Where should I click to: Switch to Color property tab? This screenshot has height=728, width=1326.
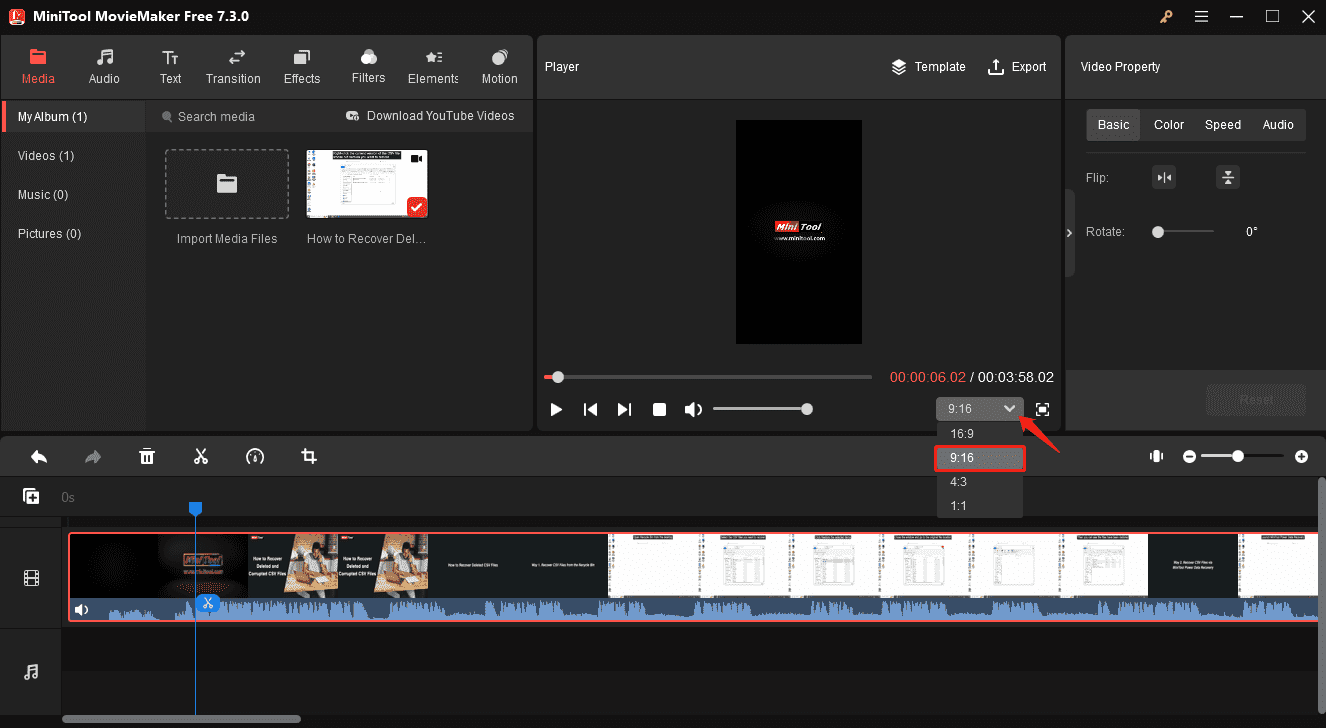click(x=1169, y=125)
